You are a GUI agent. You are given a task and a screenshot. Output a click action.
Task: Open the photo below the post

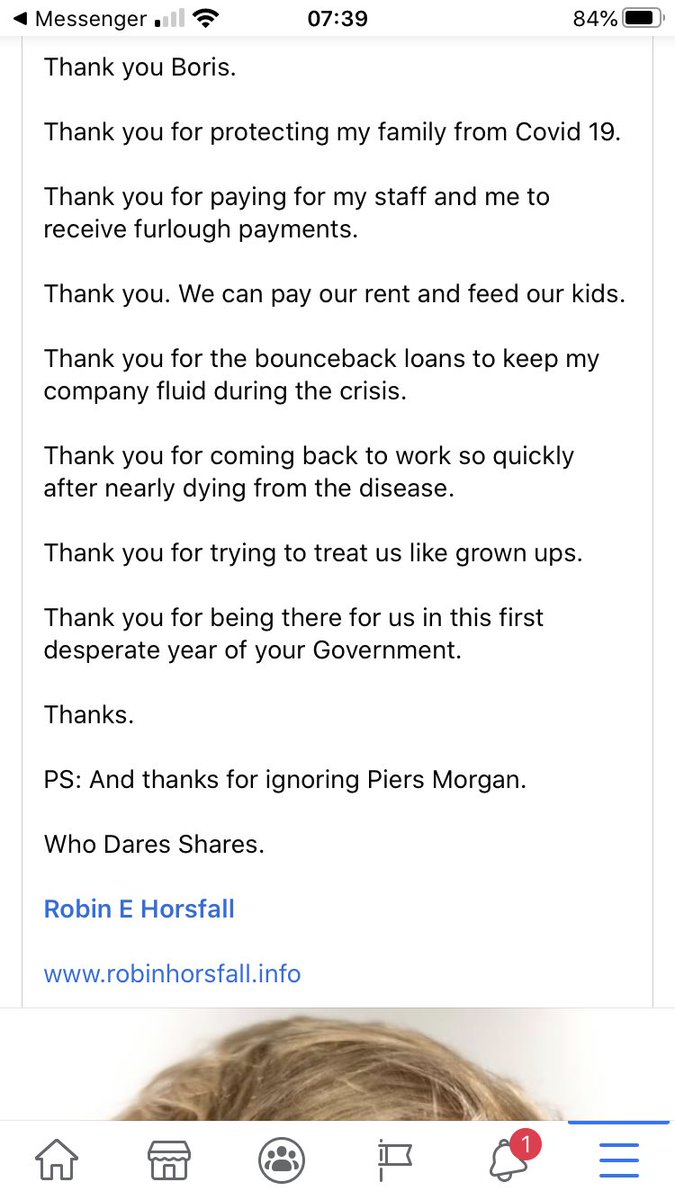pos(337,1065)
